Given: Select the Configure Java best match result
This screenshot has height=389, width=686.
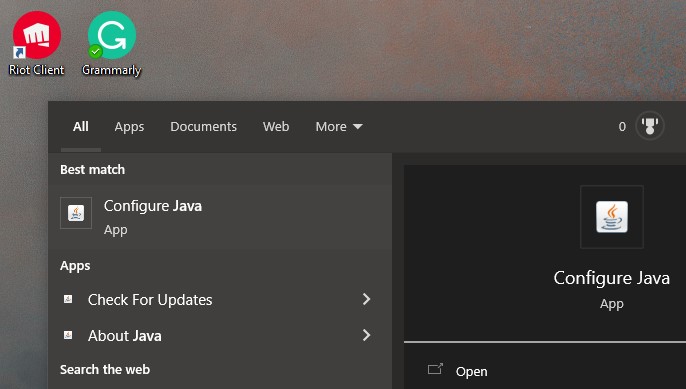Looking at the screenshot, I should pos(220,217).
